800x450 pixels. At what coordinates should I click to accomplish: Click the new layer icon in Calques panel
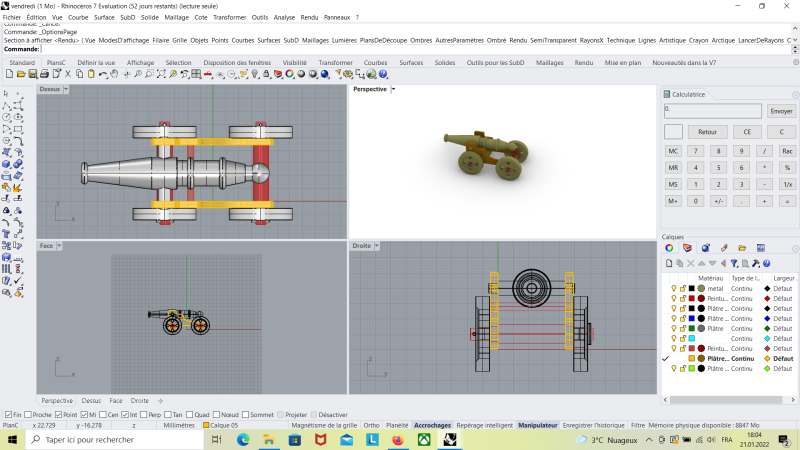click(669, 263)
